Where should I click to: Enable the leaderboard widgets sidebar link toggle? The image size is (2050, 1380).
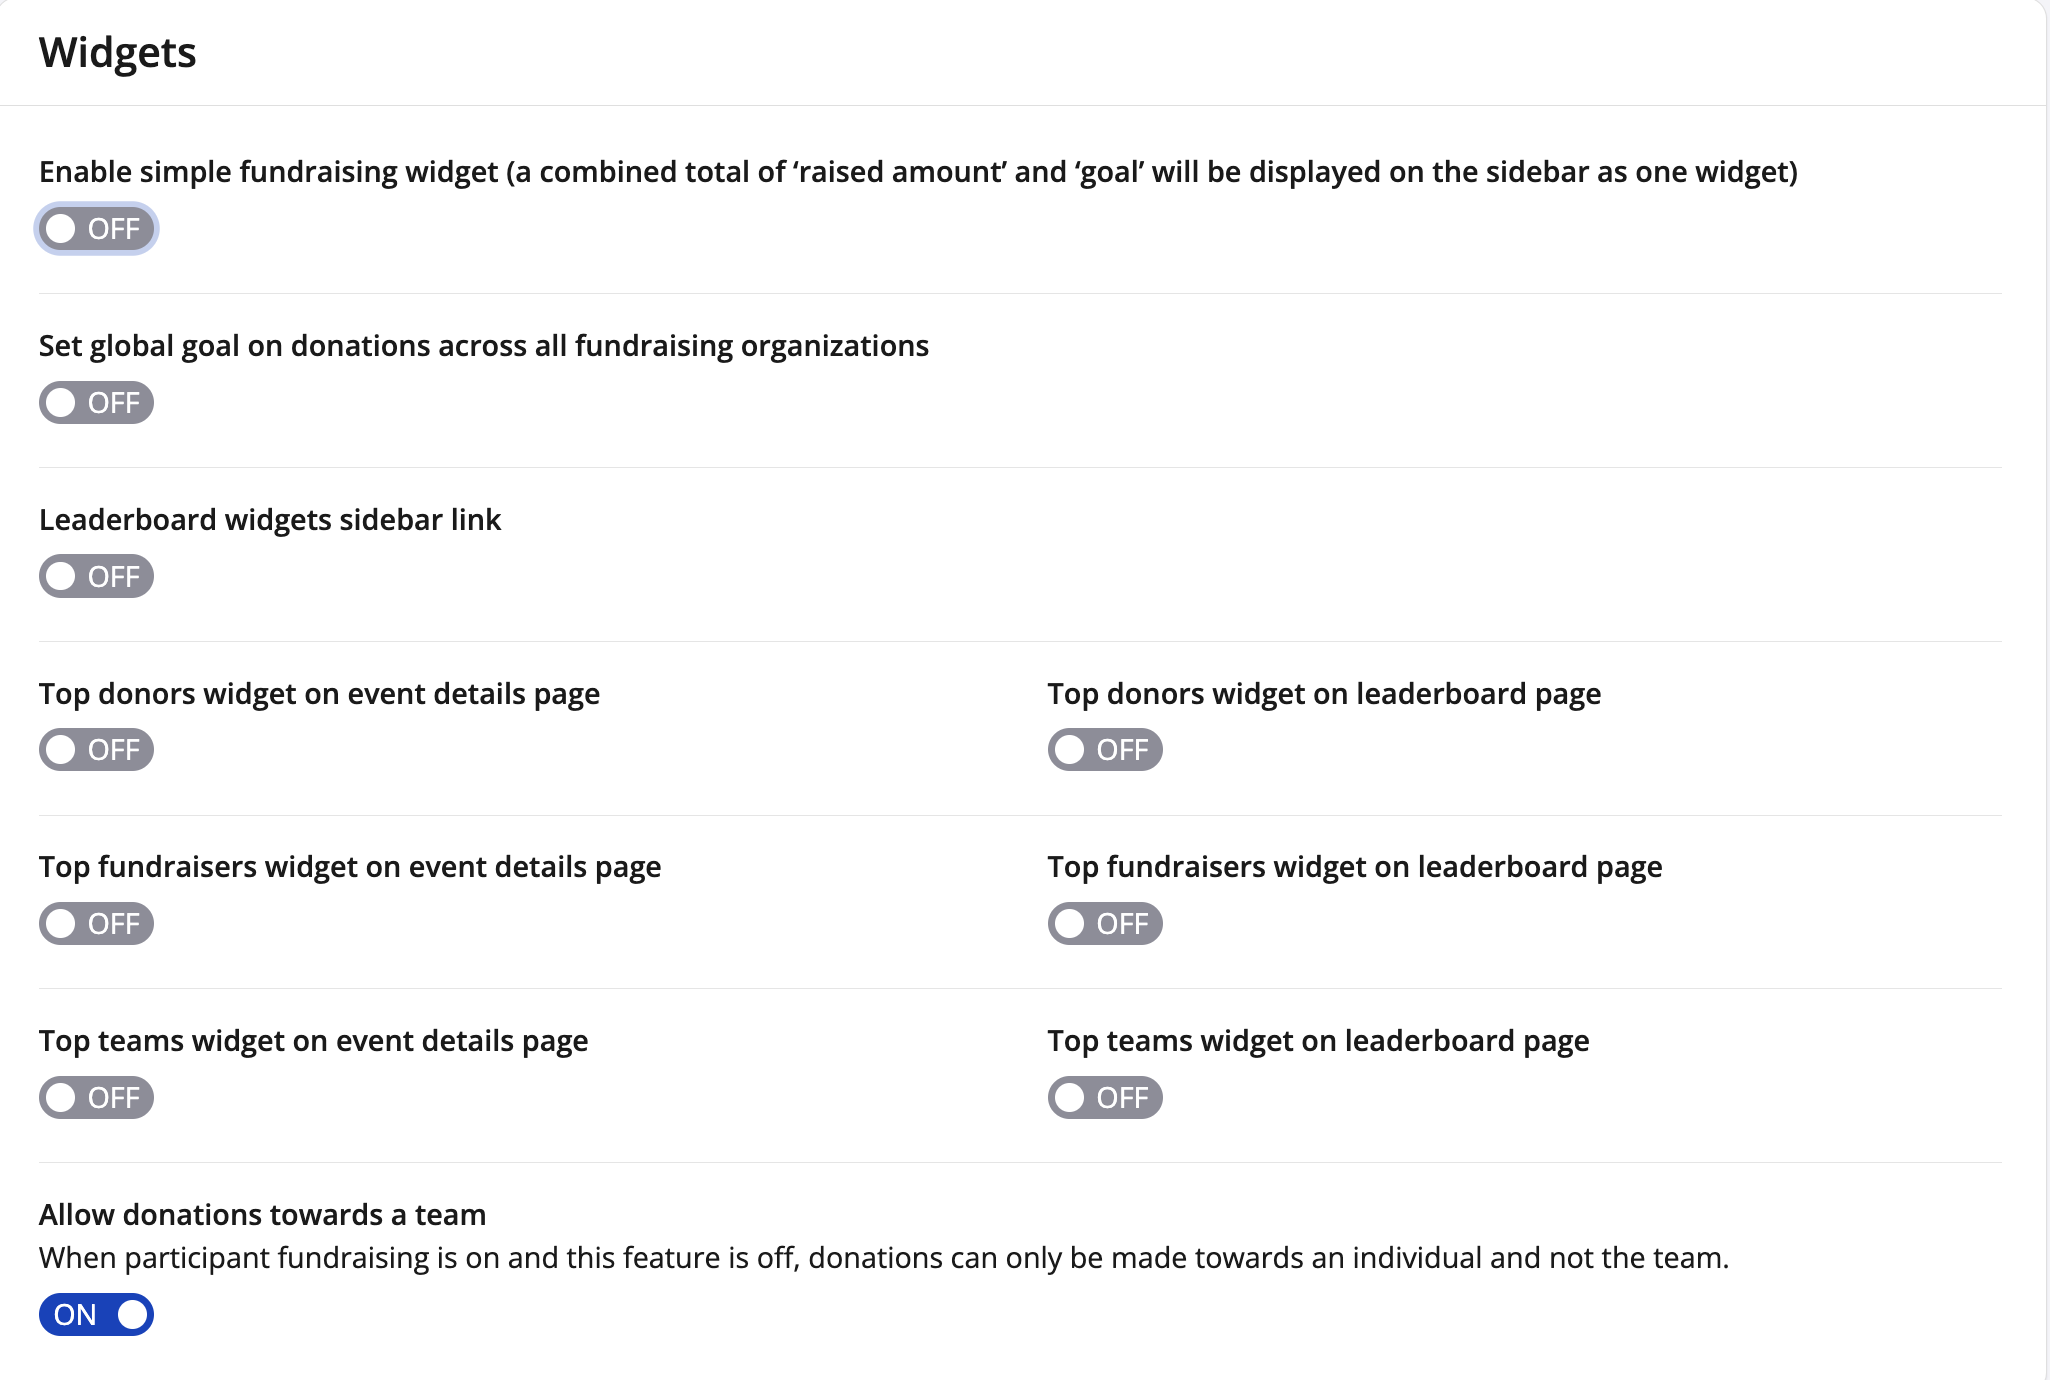click(x=96, y=577)
